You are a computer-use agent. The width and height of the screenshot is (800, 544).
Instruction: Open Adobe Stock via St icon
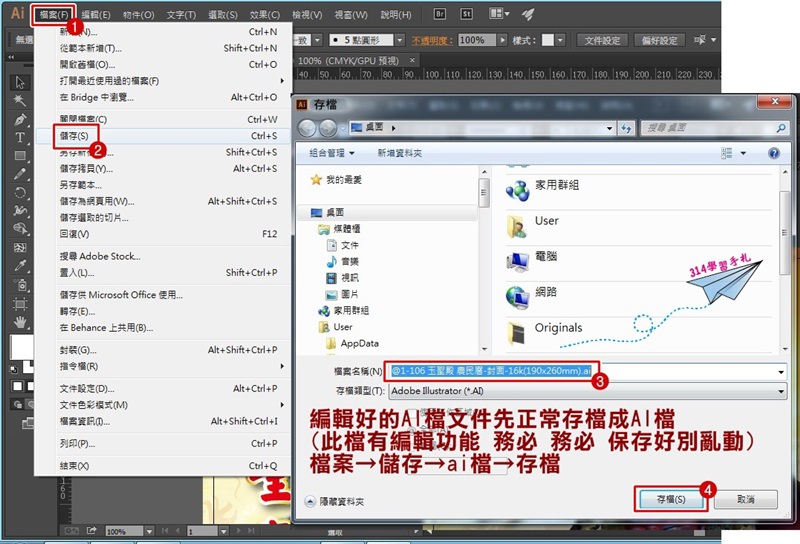[x=466, y=14]
